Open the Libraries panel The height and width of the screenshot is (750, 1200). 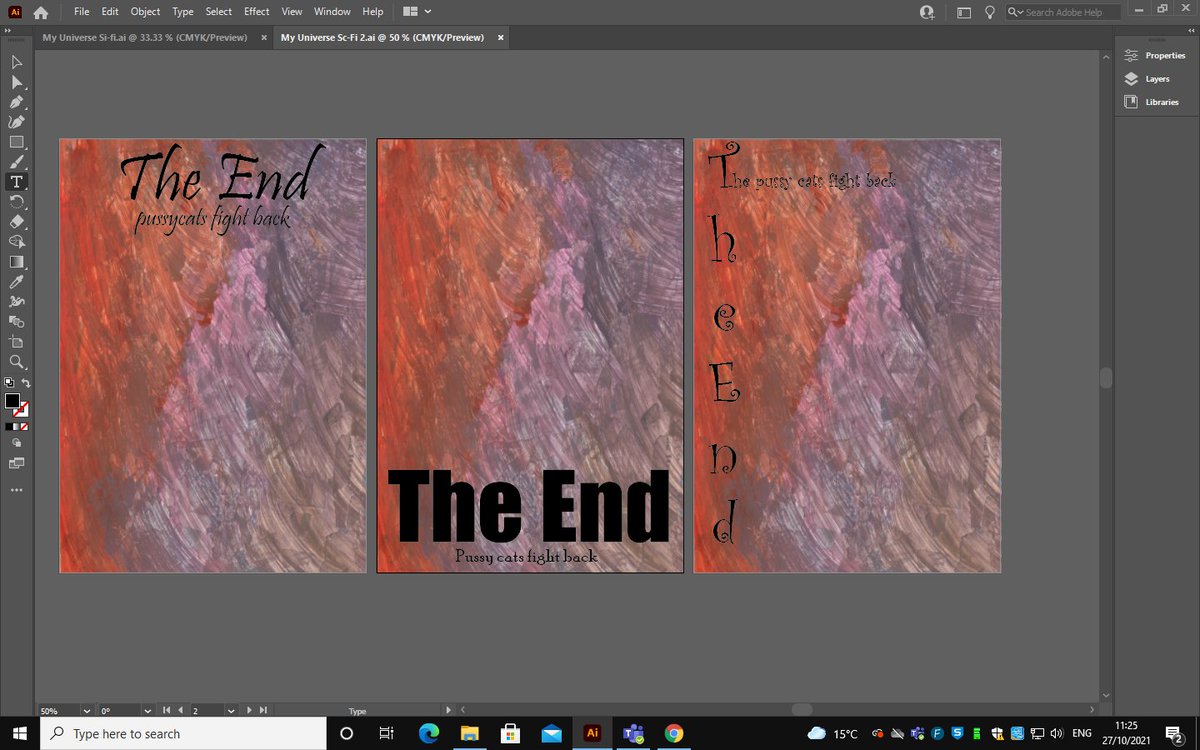(1151, 102)
